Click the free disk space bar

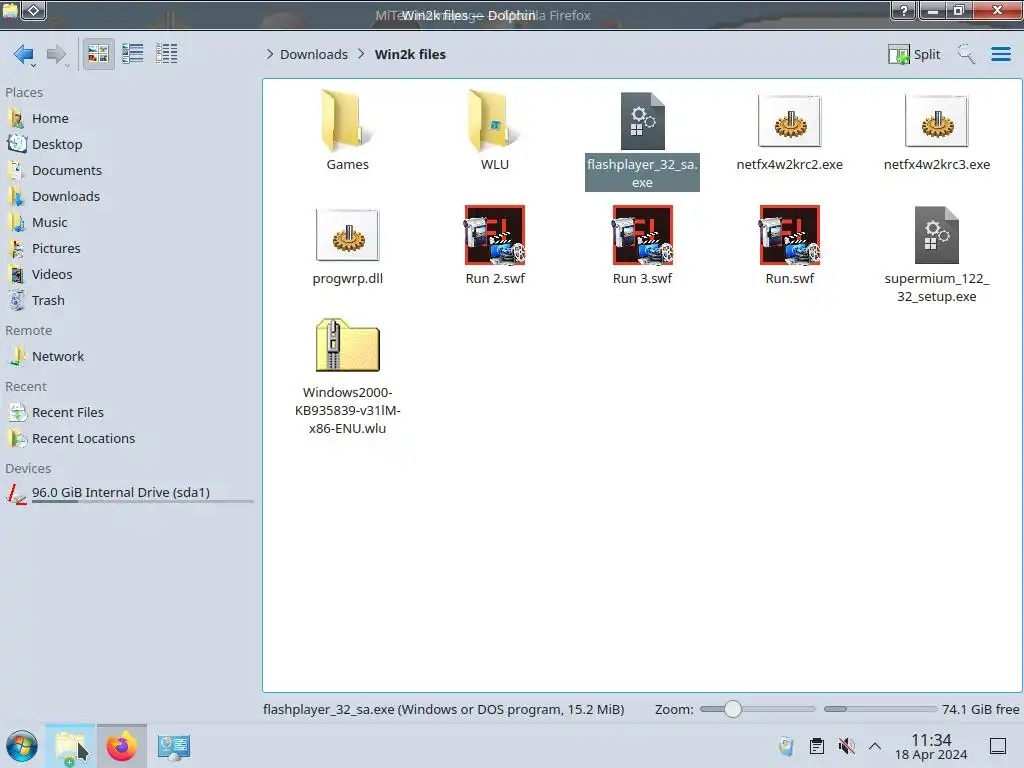pos(880,709)
